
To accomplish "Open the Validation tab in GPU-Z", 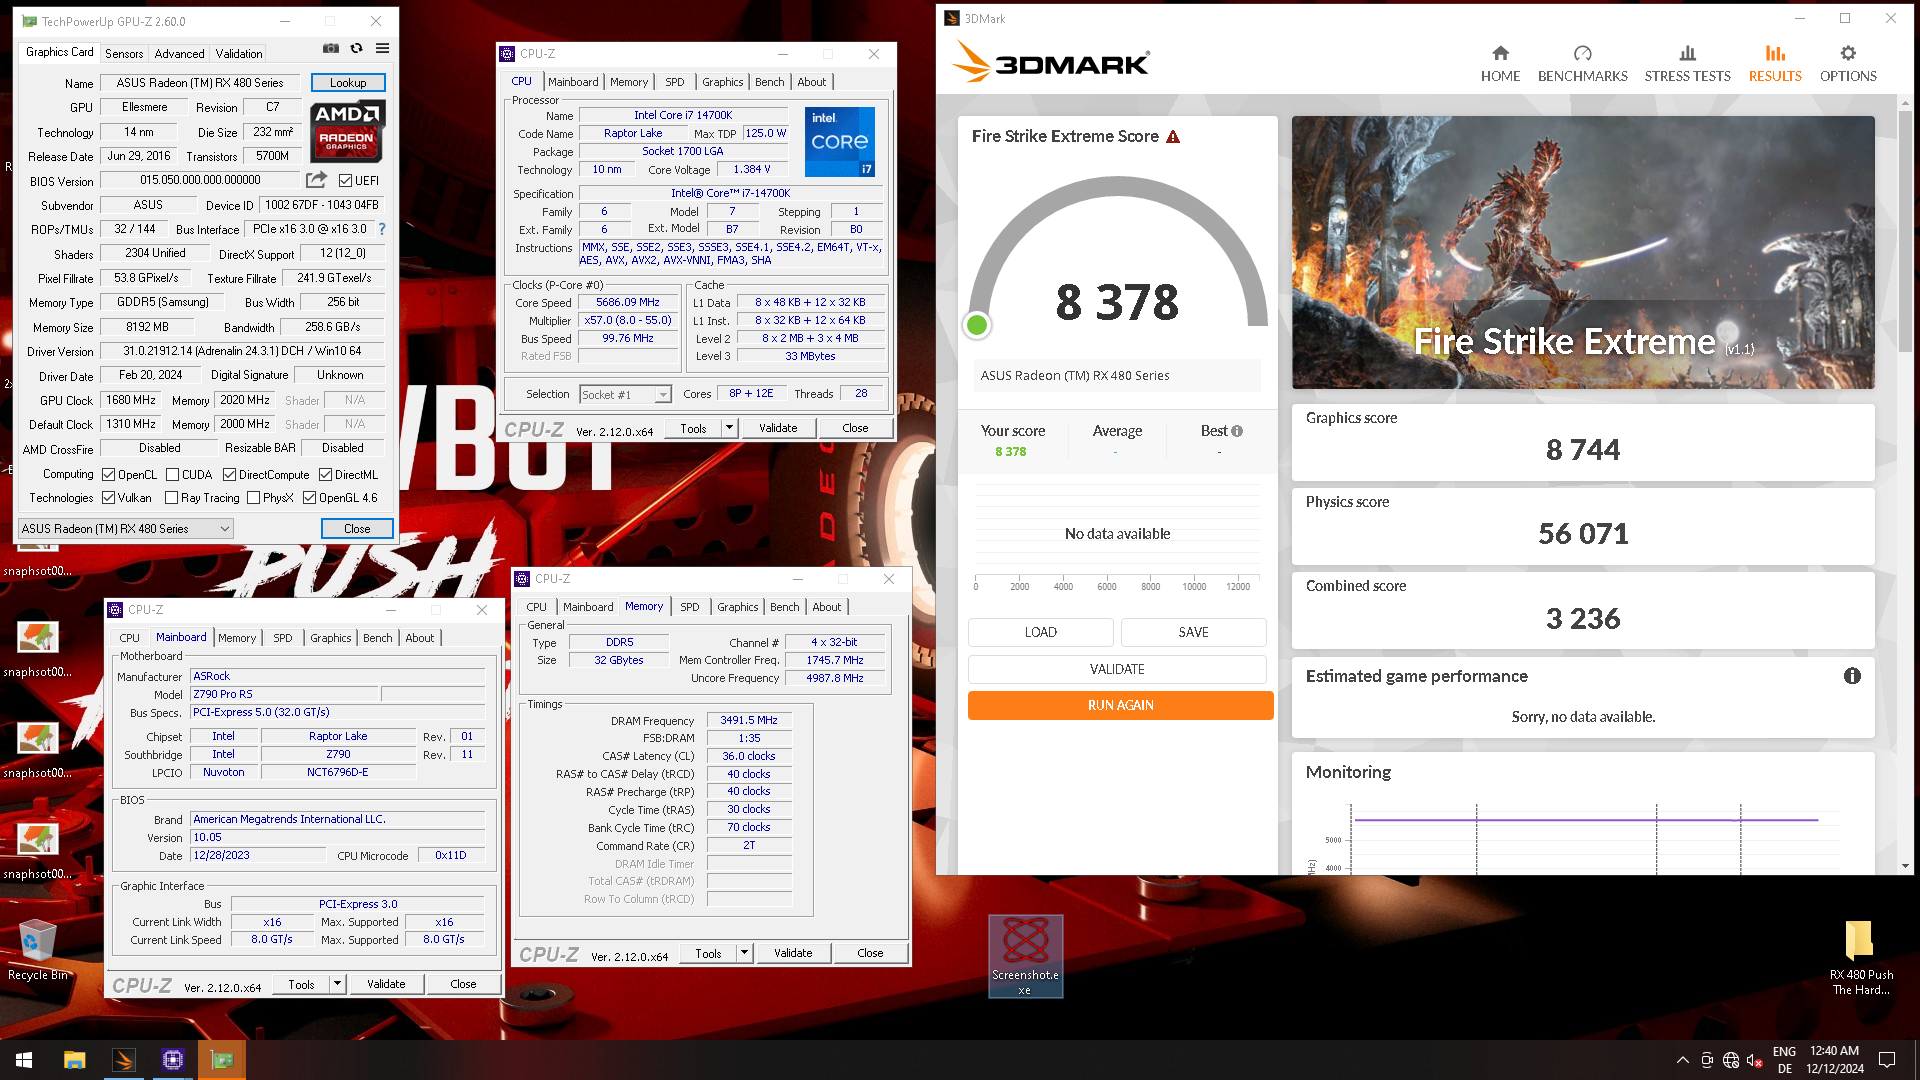I will [x=239, y=54].
